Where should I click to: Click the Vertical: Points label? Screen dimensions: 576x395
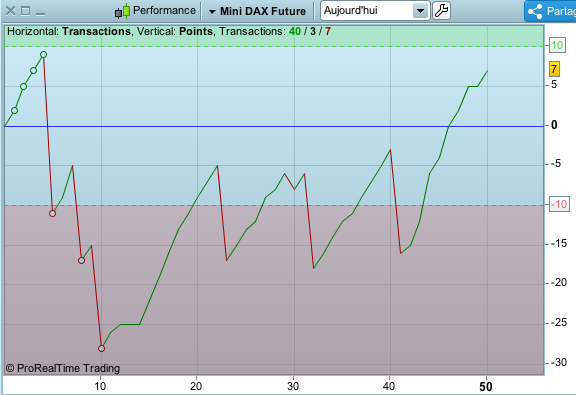point(175,32)
